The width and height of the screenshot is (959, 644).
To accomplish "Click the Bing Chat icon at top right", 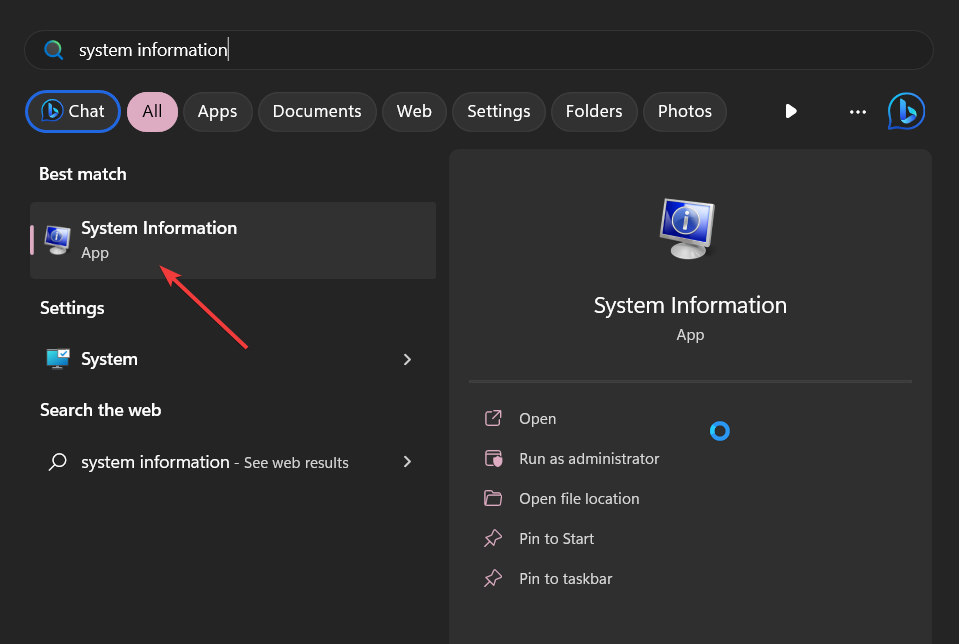I will point(906,111).
